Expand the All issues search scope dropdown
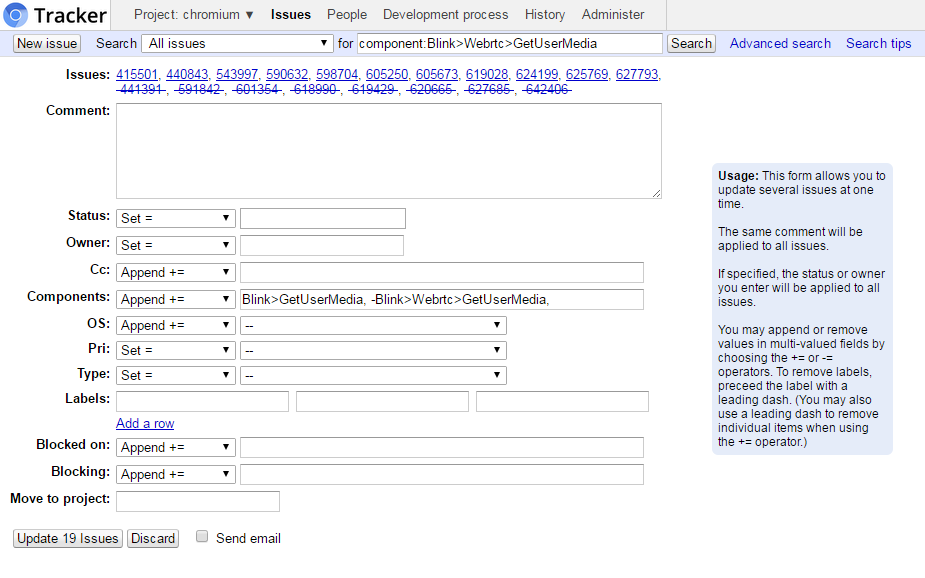The height and width of the screenshot is (578, 925). pyautogui.click(x=238, y=44)
